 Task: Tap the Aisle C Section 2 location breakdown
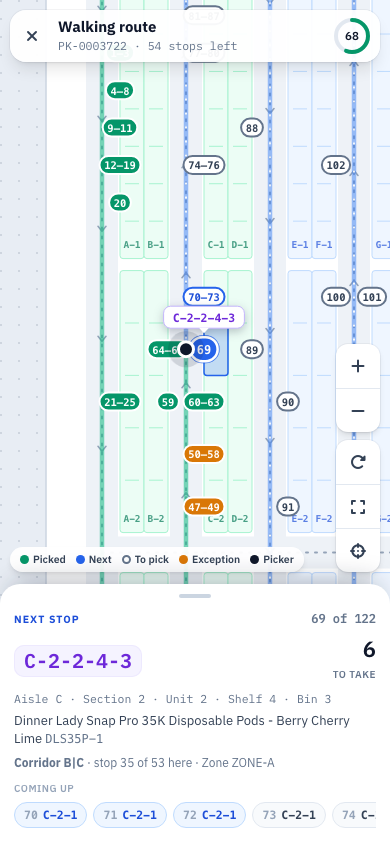click(173, 699)
